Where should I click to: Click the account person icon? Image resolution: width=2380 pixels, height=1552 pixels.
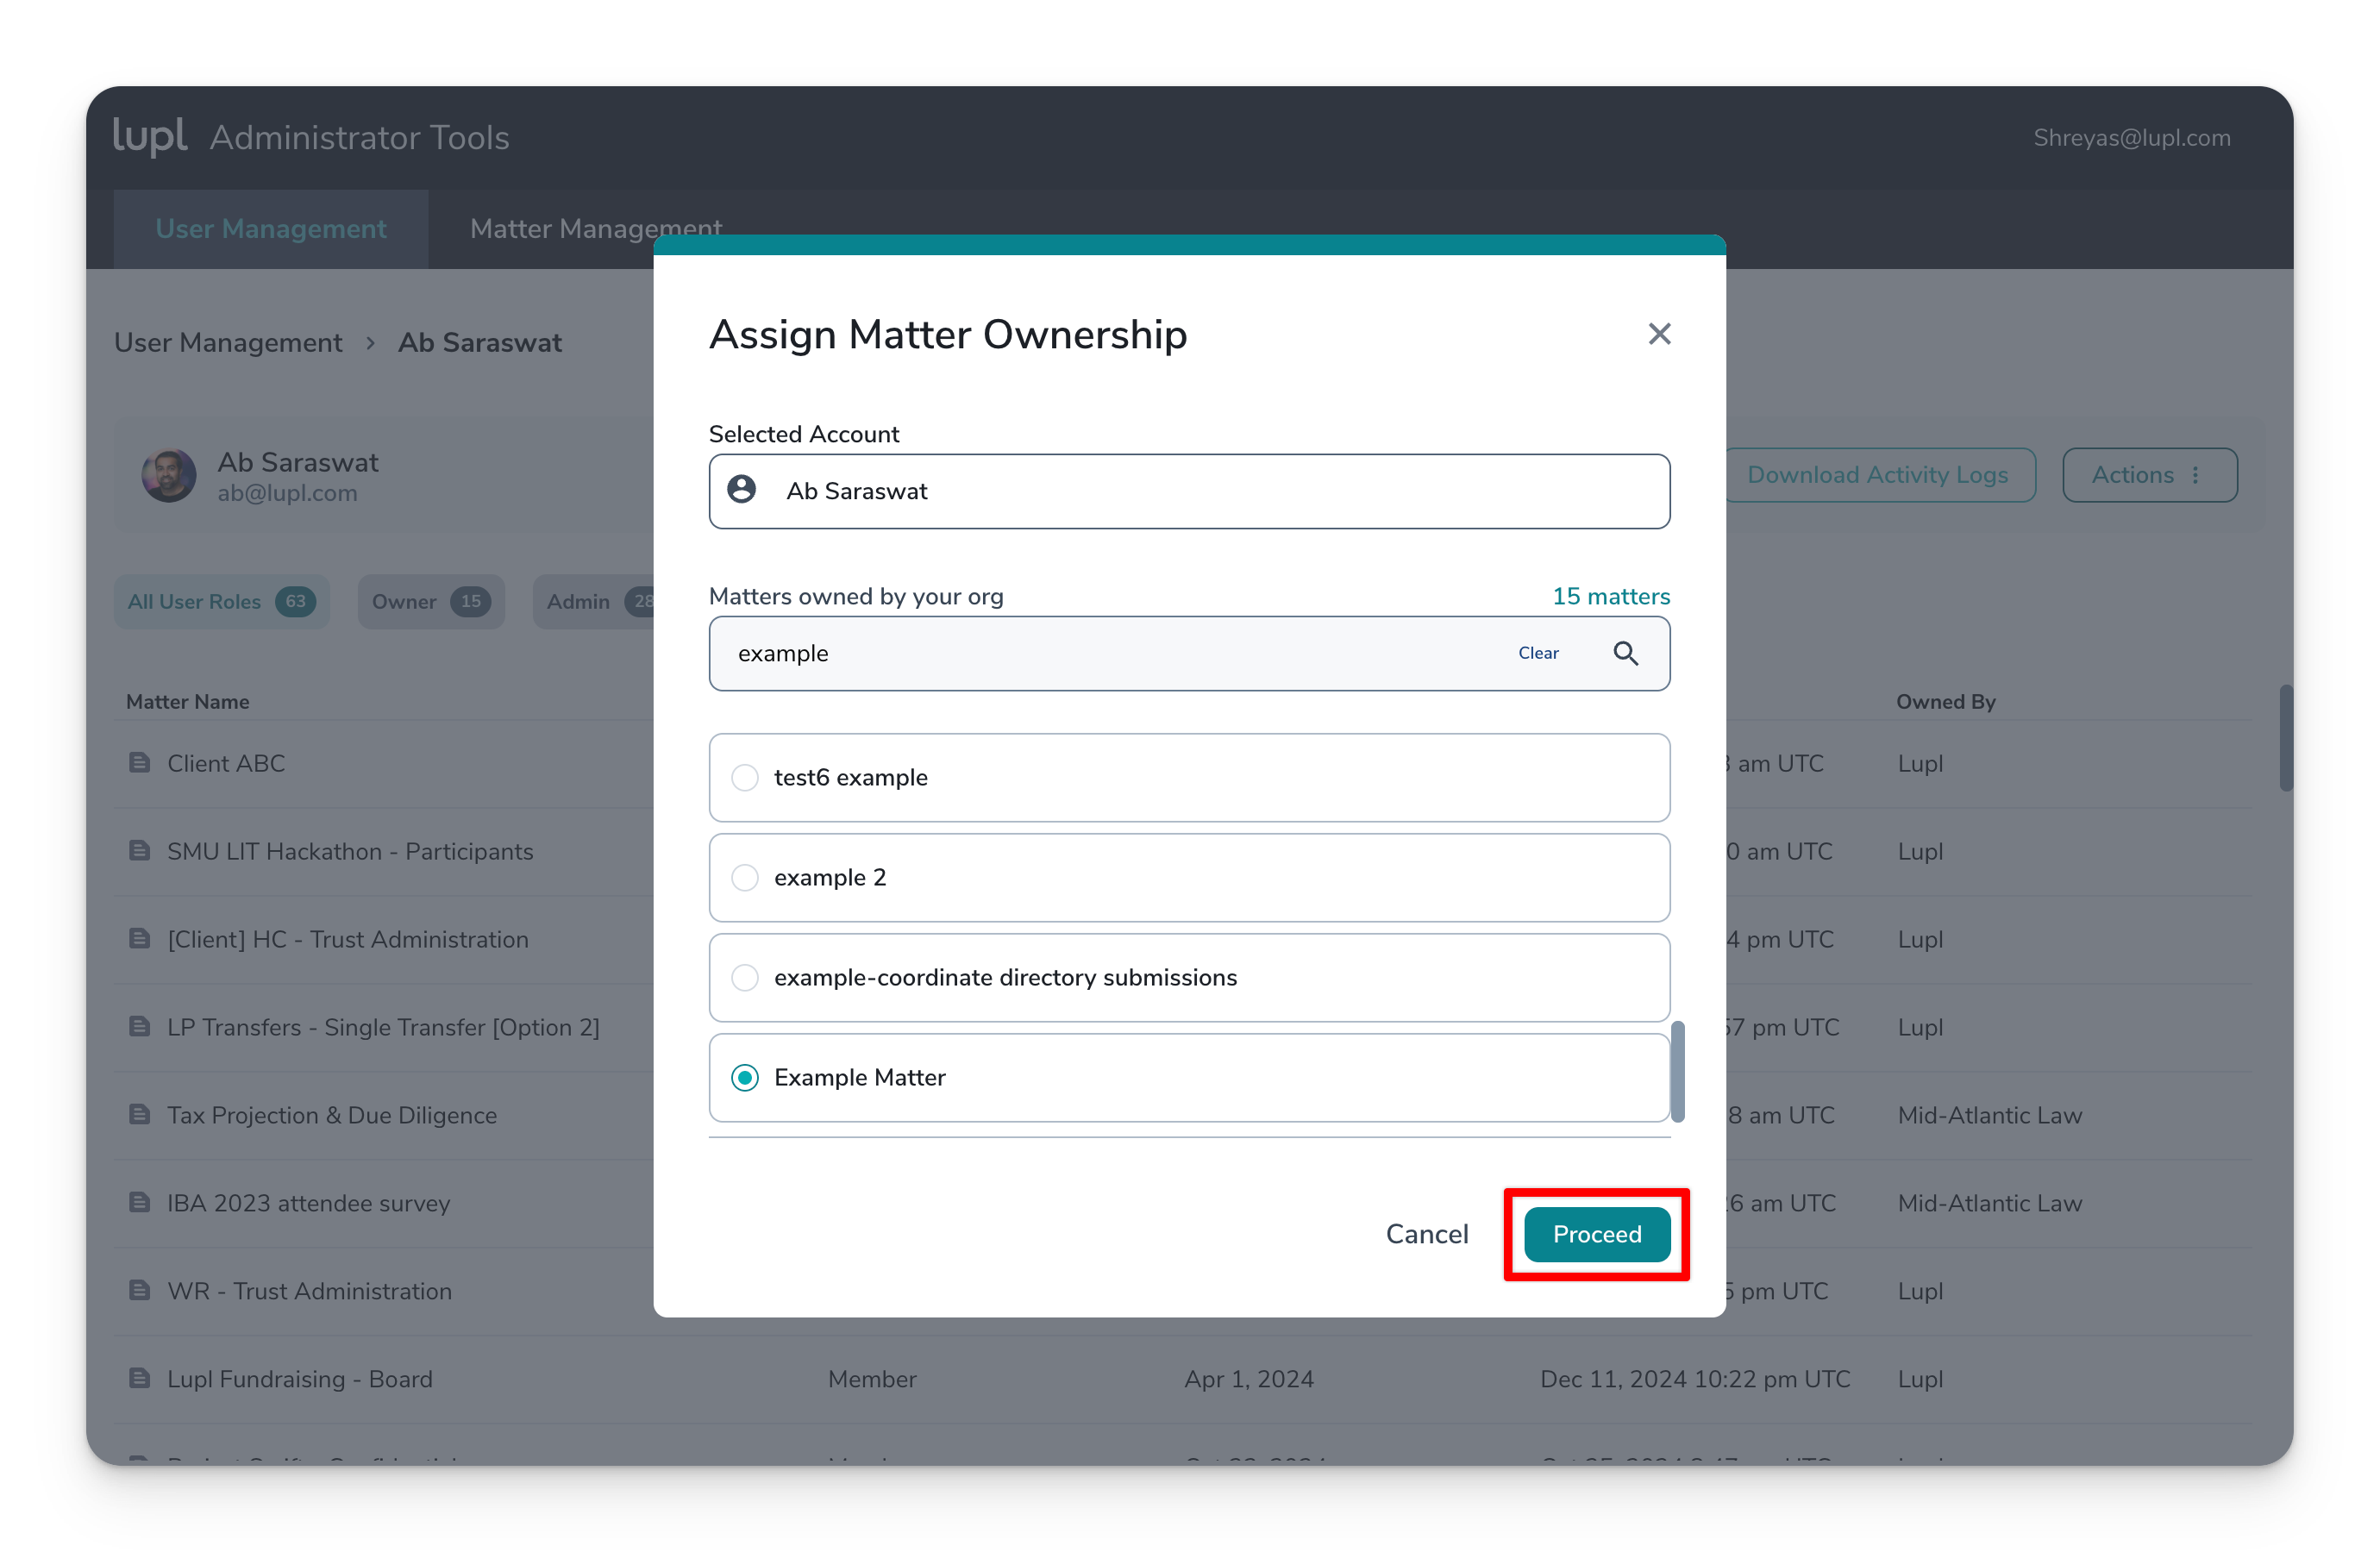(x=741, y=490)
